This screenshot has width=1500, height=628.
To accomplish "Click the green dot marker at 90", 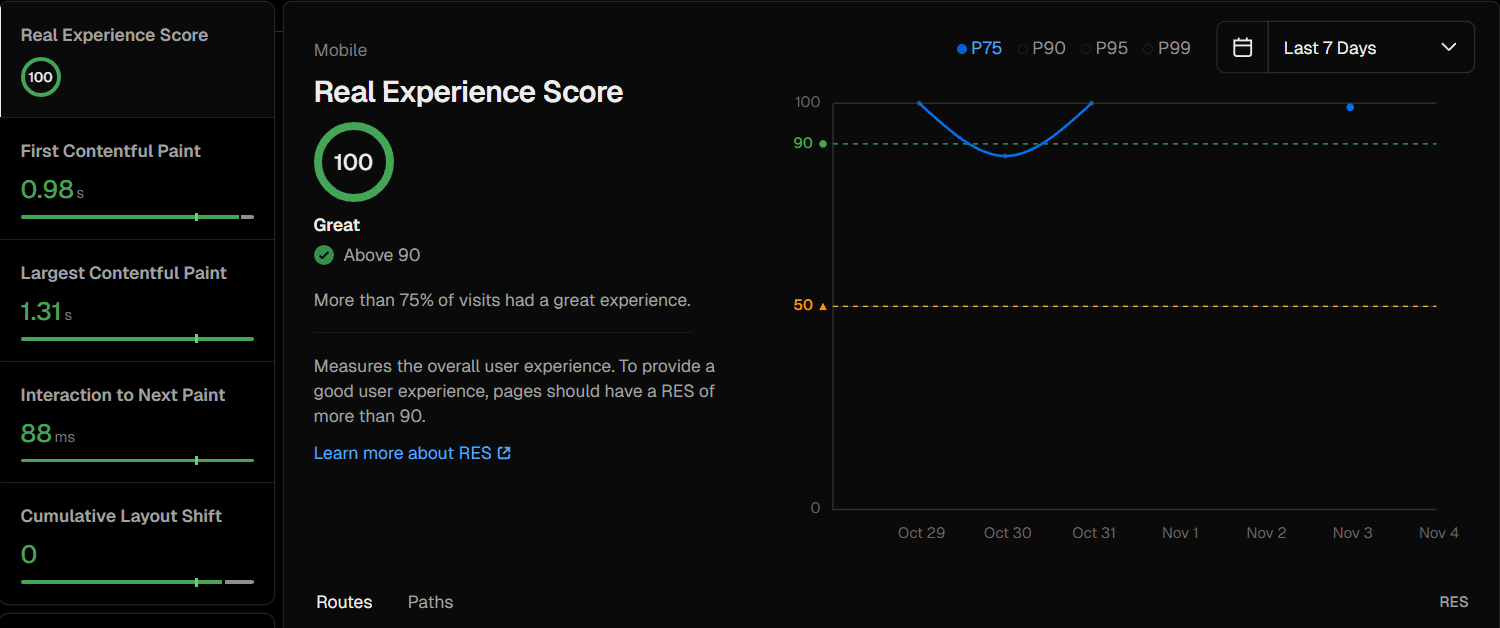I will pyautogui.click(x=823, y=144).
